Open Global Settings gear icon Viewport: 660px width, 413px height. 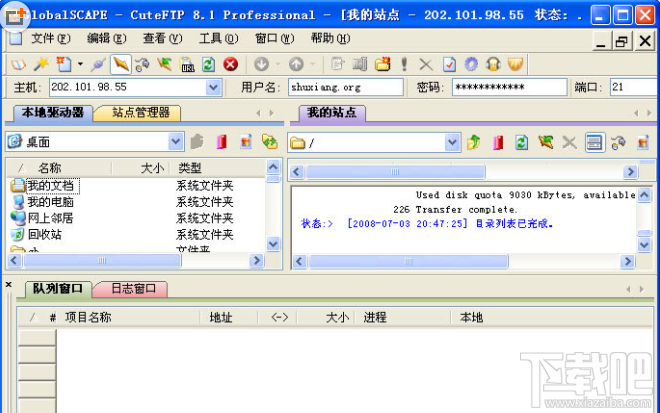[471, 64]
